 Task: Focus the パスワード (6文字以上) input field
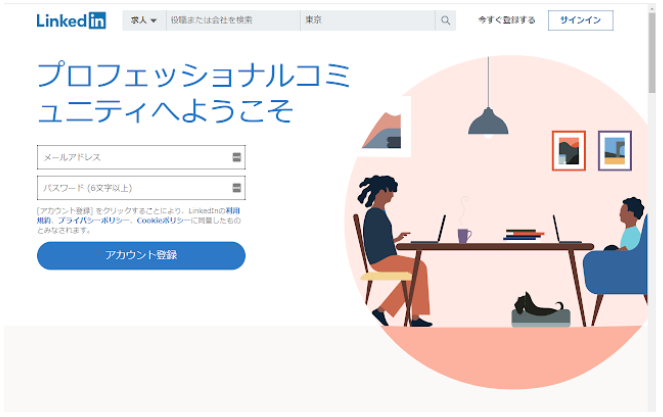click(141, 188)
